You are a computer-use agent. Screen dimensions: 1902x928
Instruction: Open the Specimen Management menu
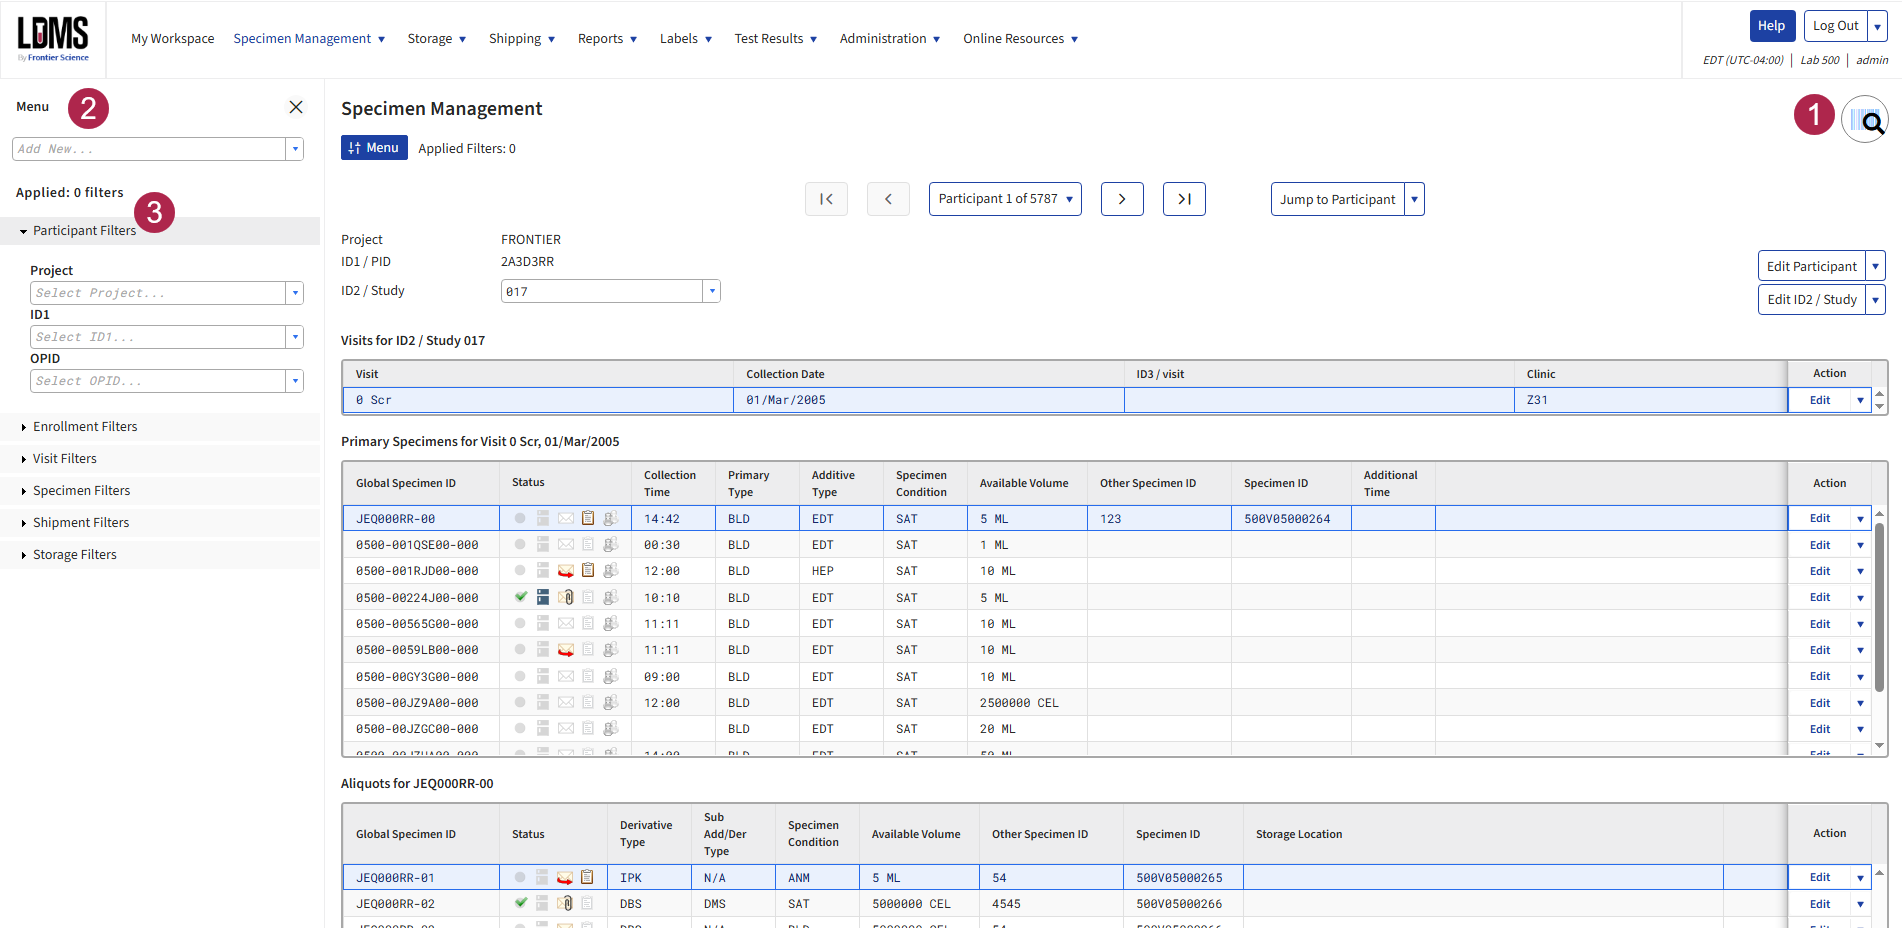pyautogui.click(x=309, y=39)
